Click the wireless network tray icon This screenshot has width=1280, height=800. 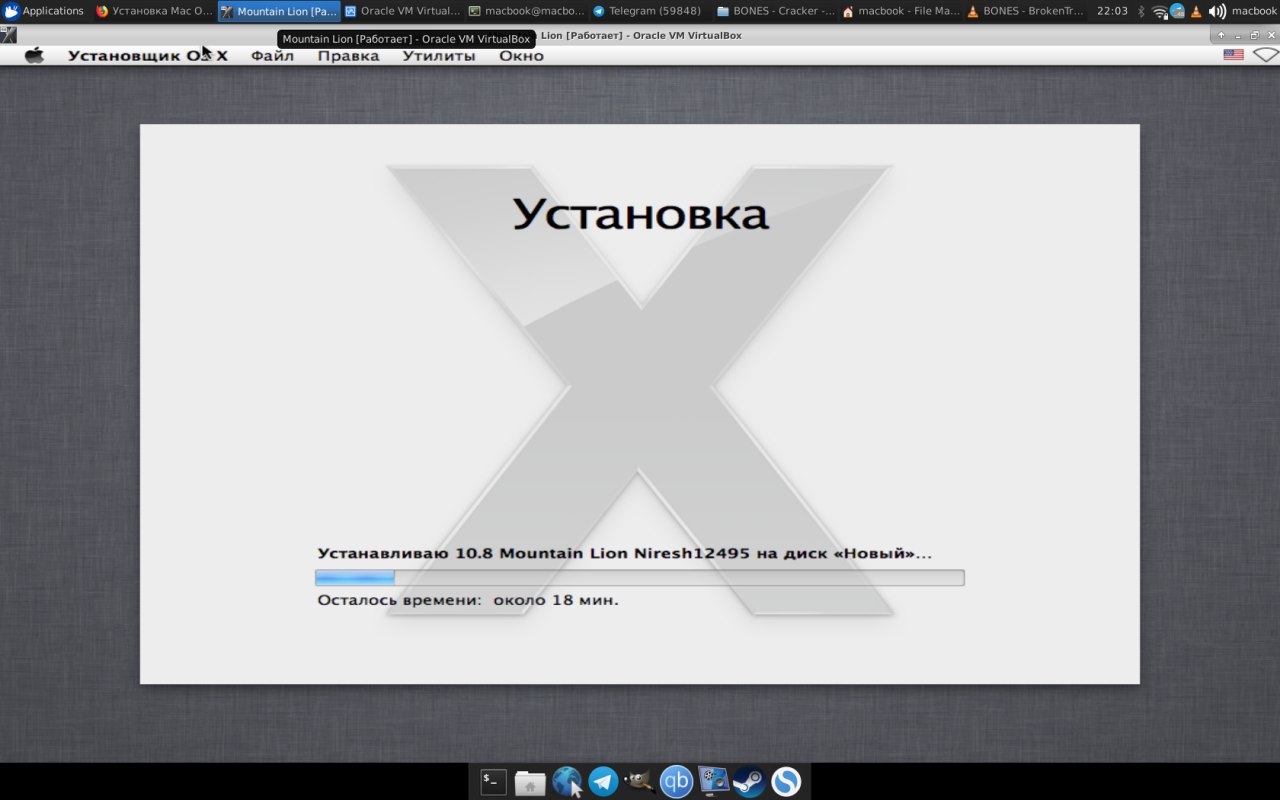pyautogui.click(x=1160, y=11)
